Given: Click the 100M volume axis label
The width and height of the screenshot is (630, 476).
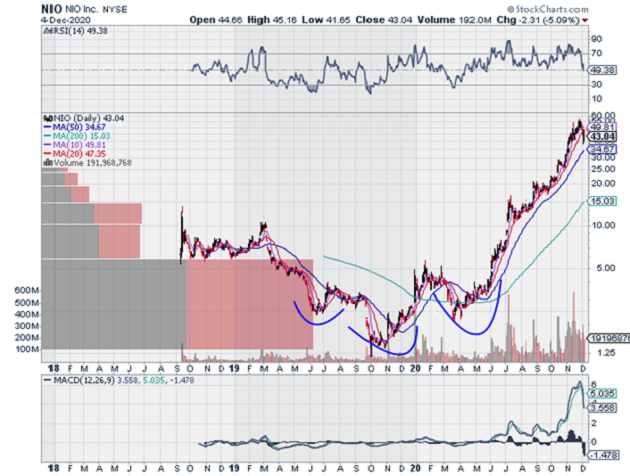Looking at the screenshot, I should [x=27, y=349].
